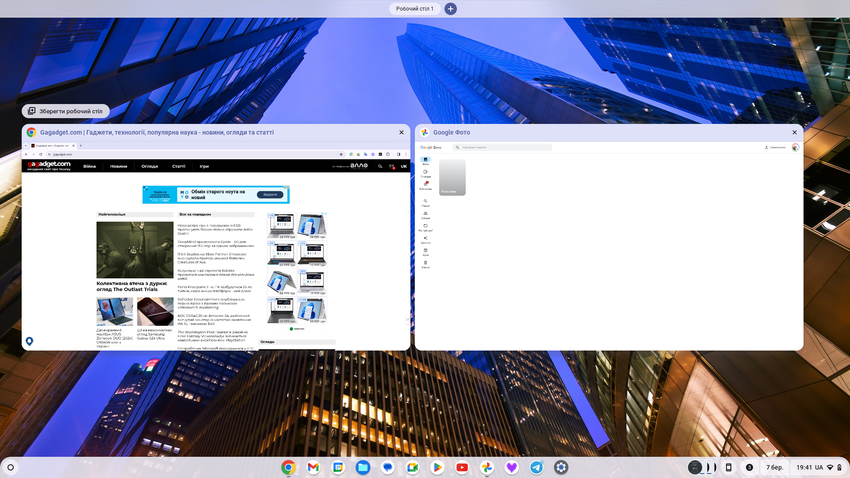Launch Google Meet from the shelf

(x=412, y=467)
